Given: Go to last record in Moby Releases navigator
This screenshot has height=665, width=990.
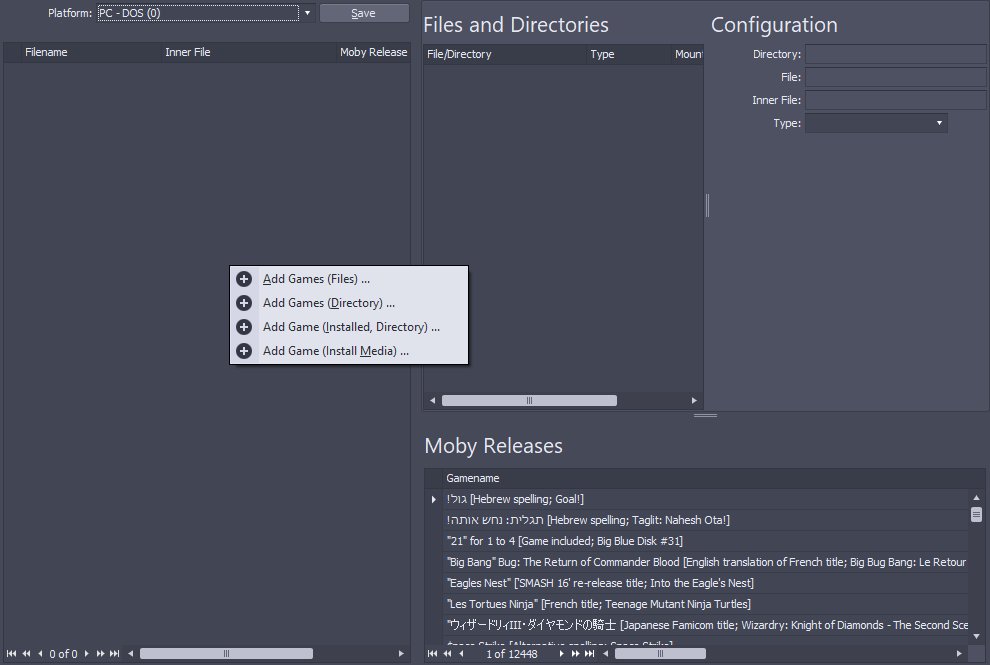Looking at the screenshot, I should point(590,654).
